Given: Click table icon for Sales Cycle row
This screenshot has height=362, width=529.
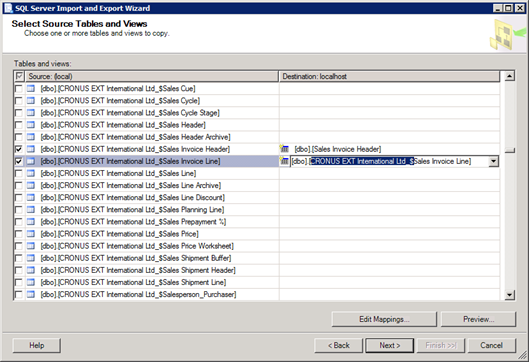Looking at the screenshot, I should 31,101.
